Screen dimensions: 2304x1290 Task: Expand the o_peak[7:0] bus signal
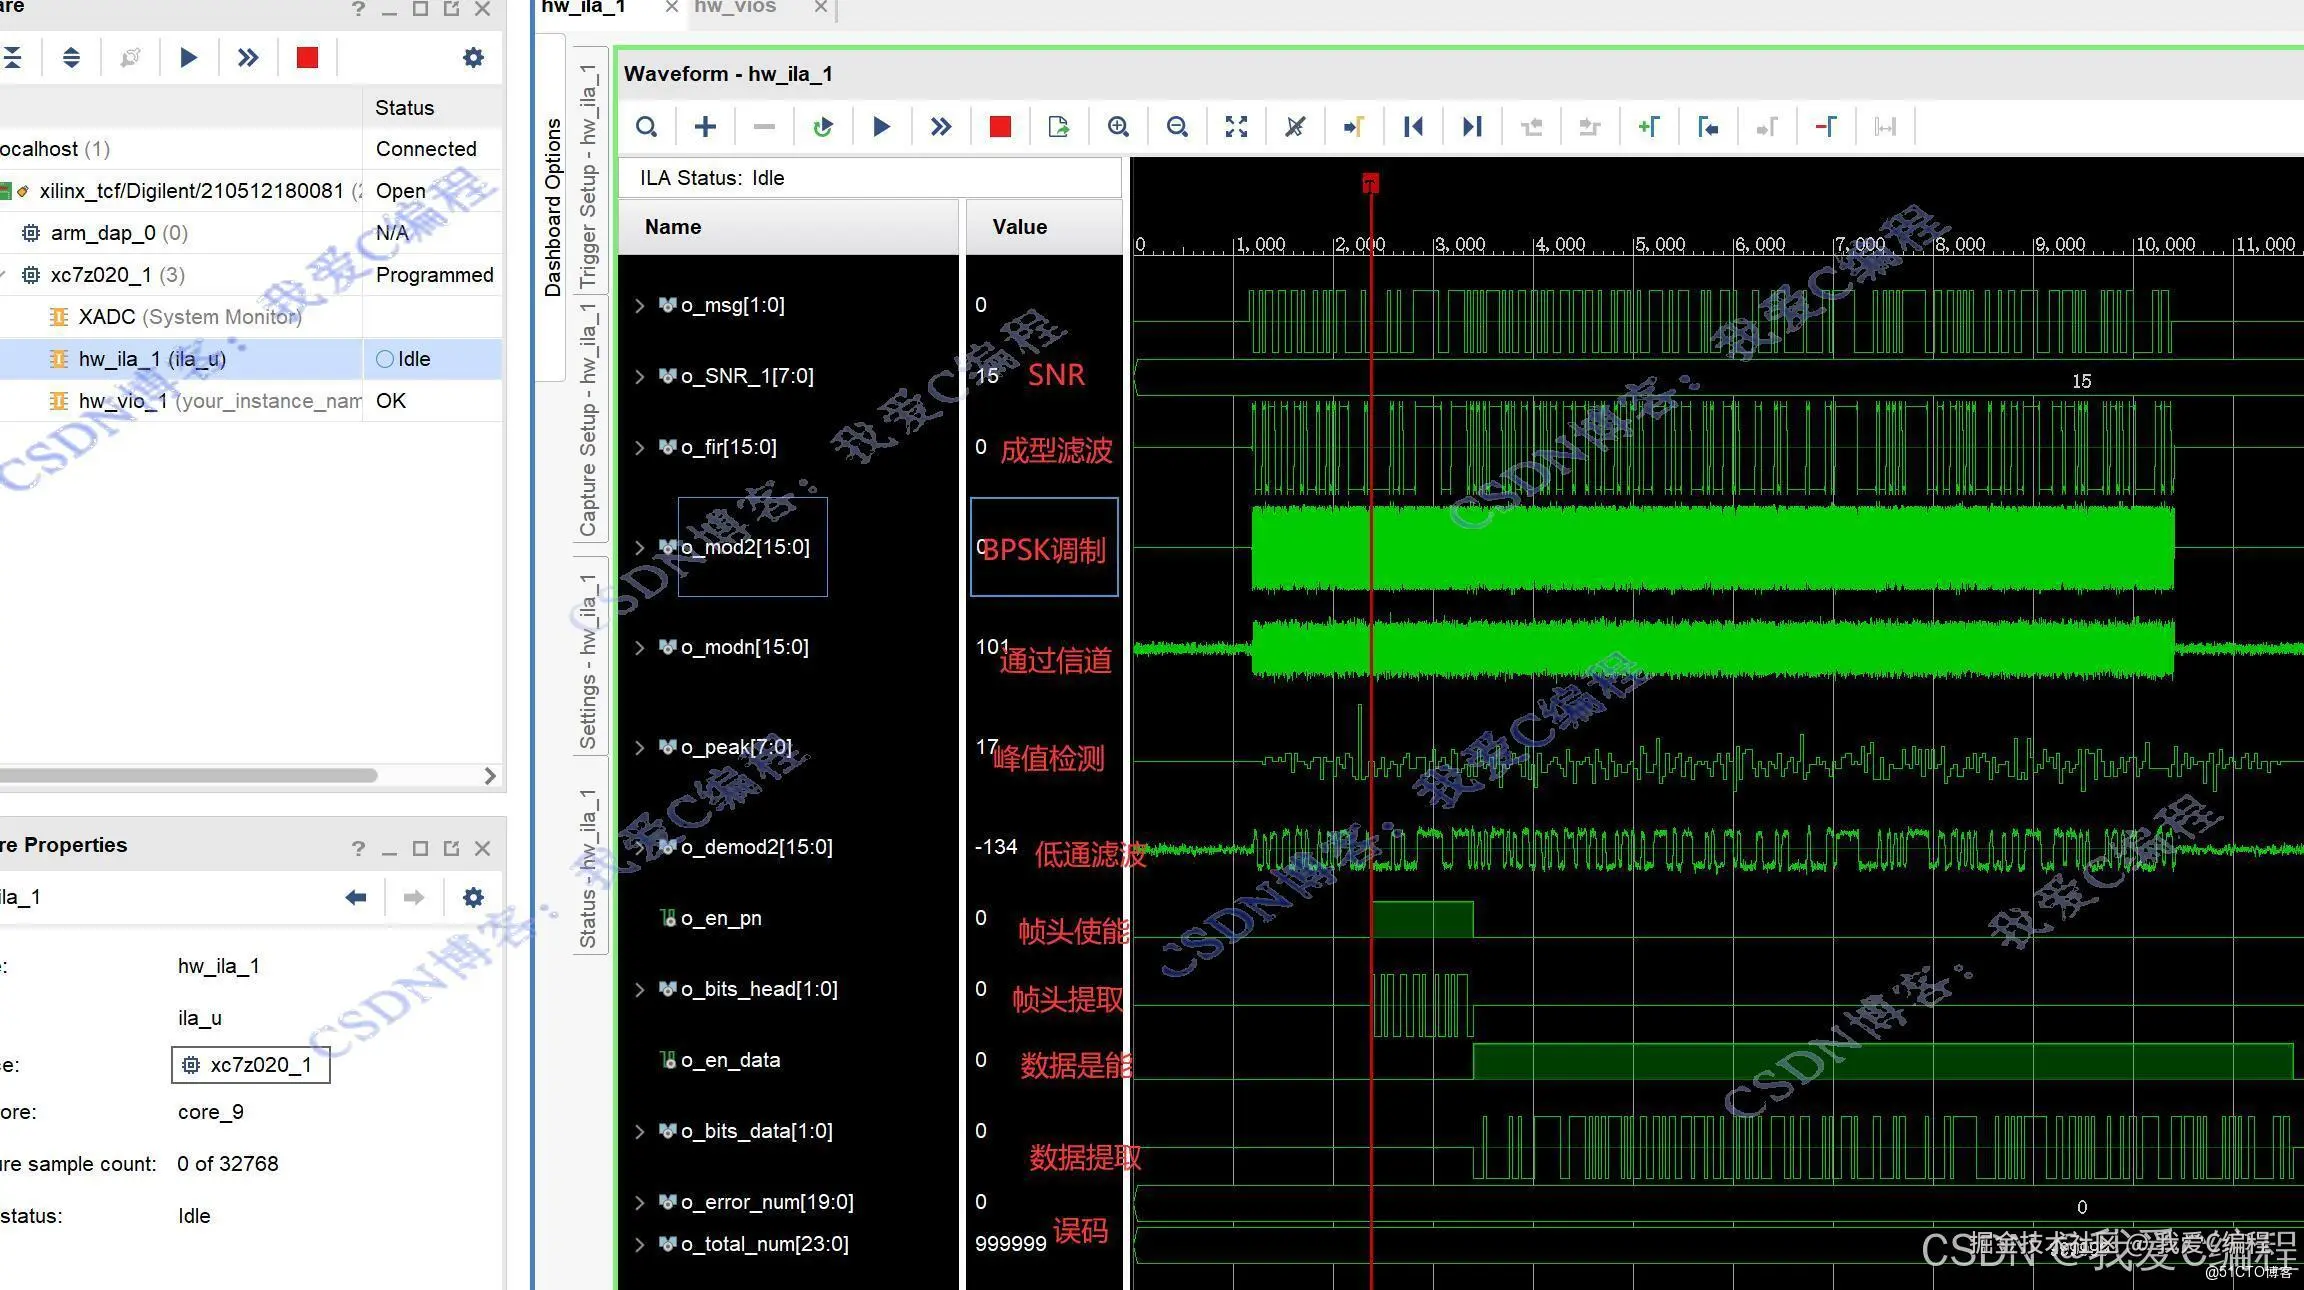[x=640, y=748]
